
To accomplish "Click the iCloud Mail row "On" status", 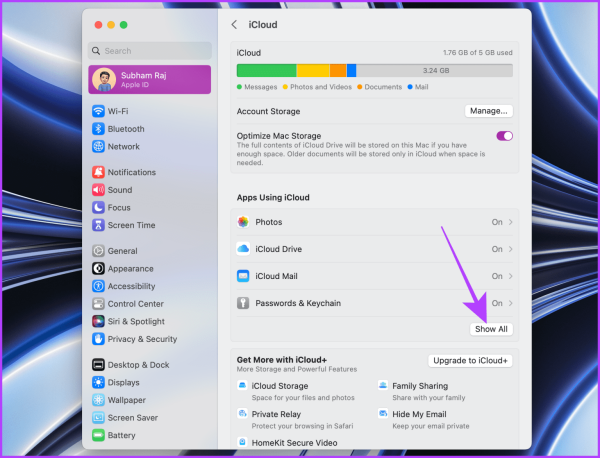I will [x=497, y=276].
